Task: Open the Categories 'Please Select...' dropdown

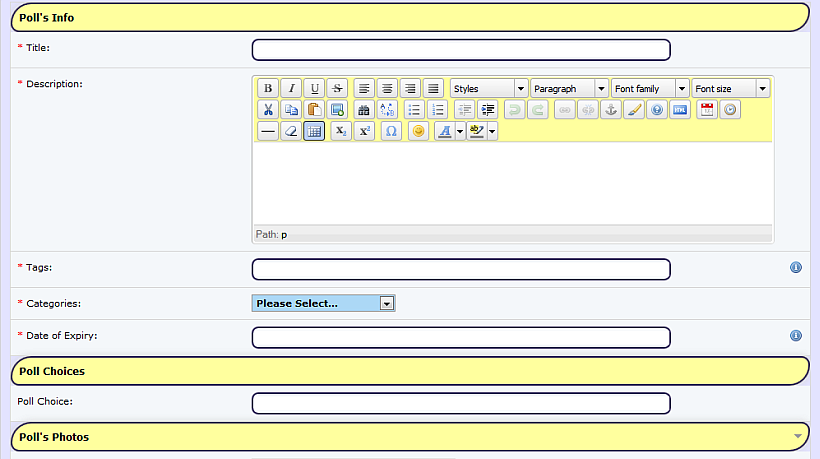Action: (x=323, y=303)
